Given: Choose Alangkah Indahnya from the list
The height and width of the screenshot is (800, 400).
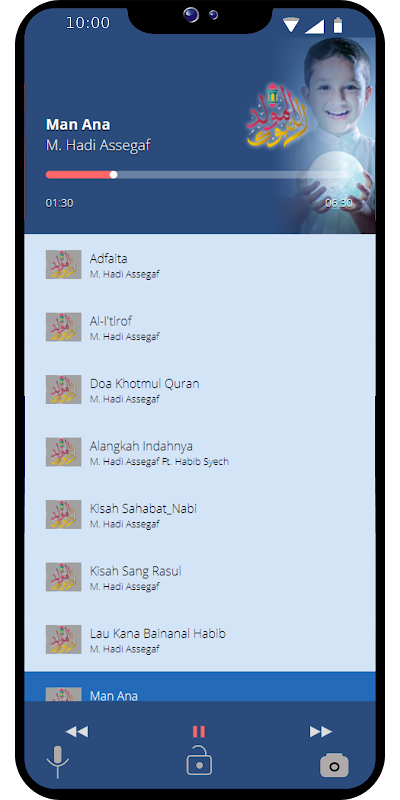Looking at the screenshot, I should (x=200, y=452).
